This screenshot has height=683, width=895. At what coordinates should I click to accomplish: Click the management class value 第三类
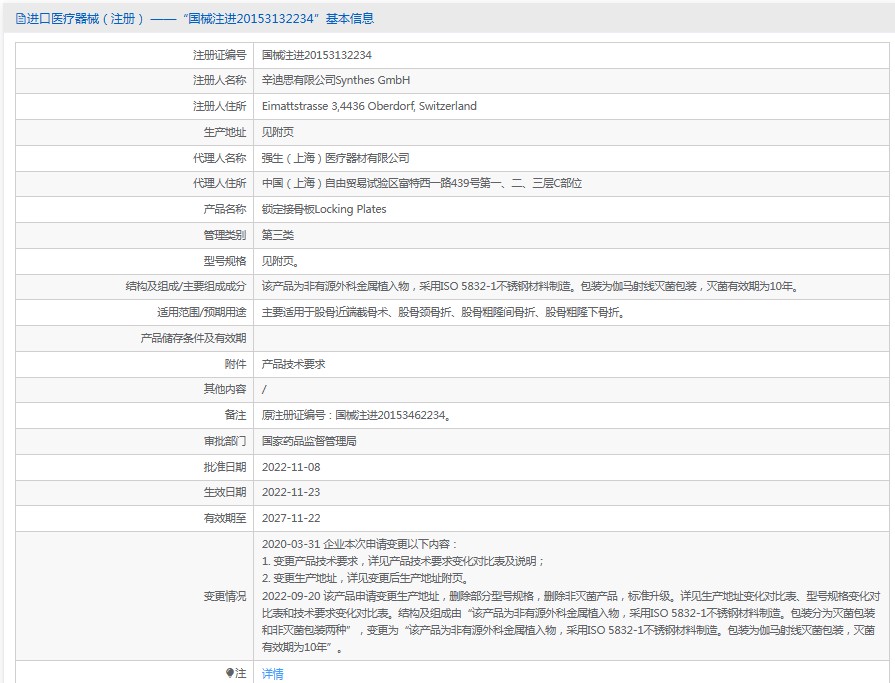click(277, 235)
